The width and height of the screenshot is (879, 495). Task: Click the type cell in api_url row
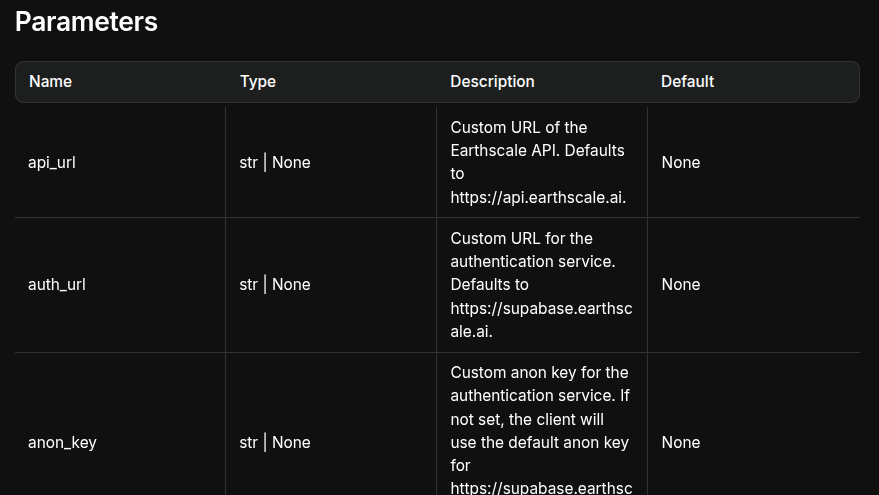click(275, 162)
